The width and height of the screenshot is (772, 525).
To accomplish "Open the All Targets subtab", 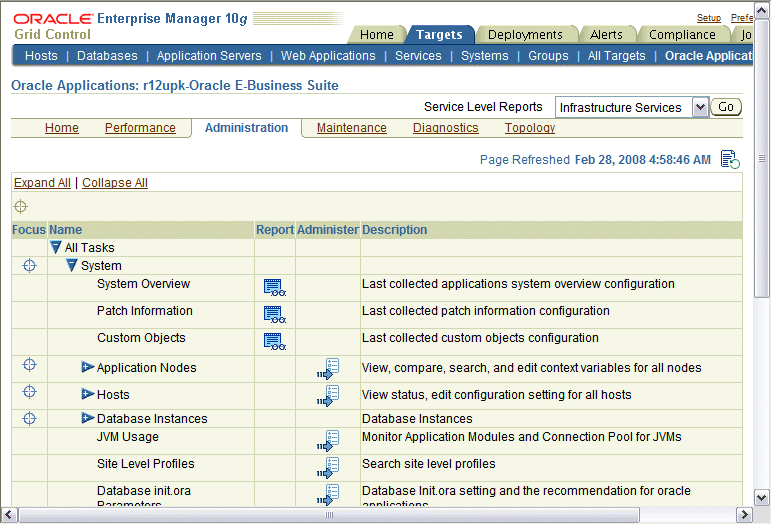I will [616, 56].
